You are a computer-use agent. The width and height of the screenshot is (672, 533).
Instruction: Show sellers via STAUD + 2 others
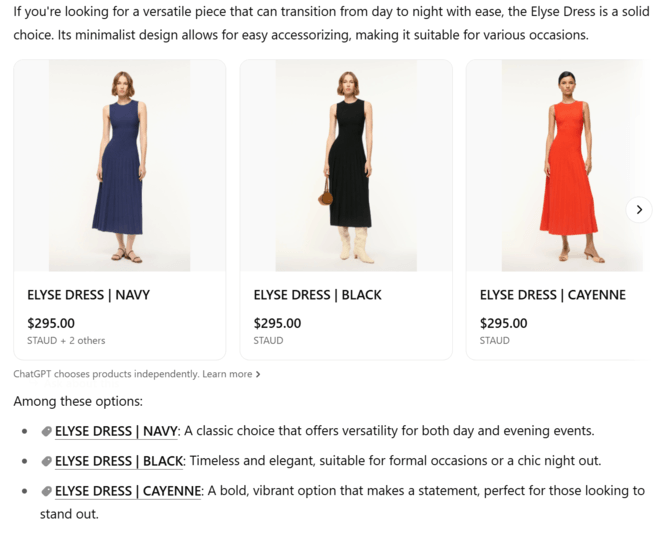[66, 341]
